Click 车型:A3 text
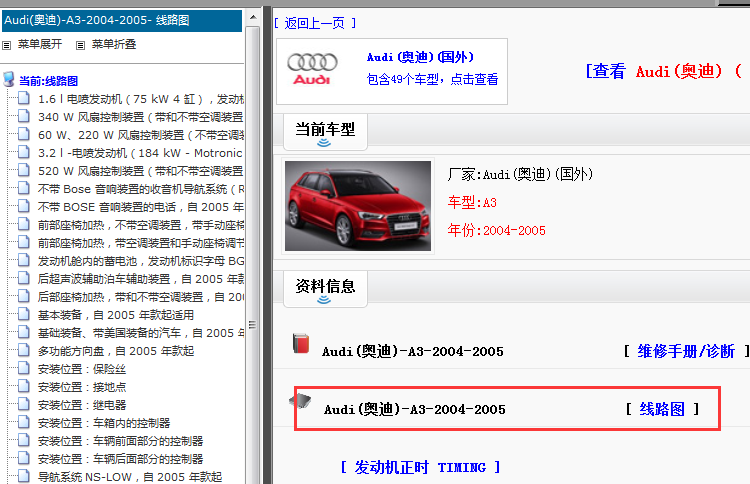 tap(472, 202)
